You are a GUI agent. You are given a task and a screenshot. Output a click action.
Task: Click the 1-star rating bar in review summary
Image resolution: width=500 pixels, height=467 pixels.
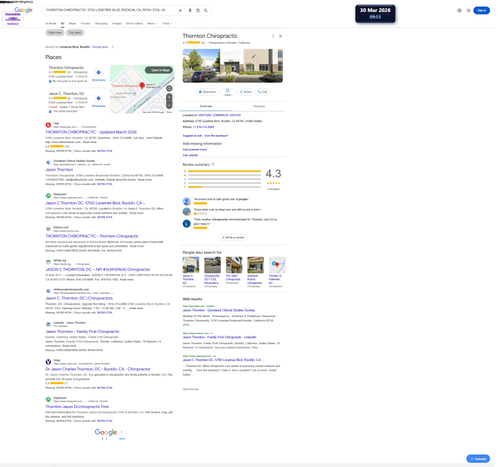tap(224, 187)
